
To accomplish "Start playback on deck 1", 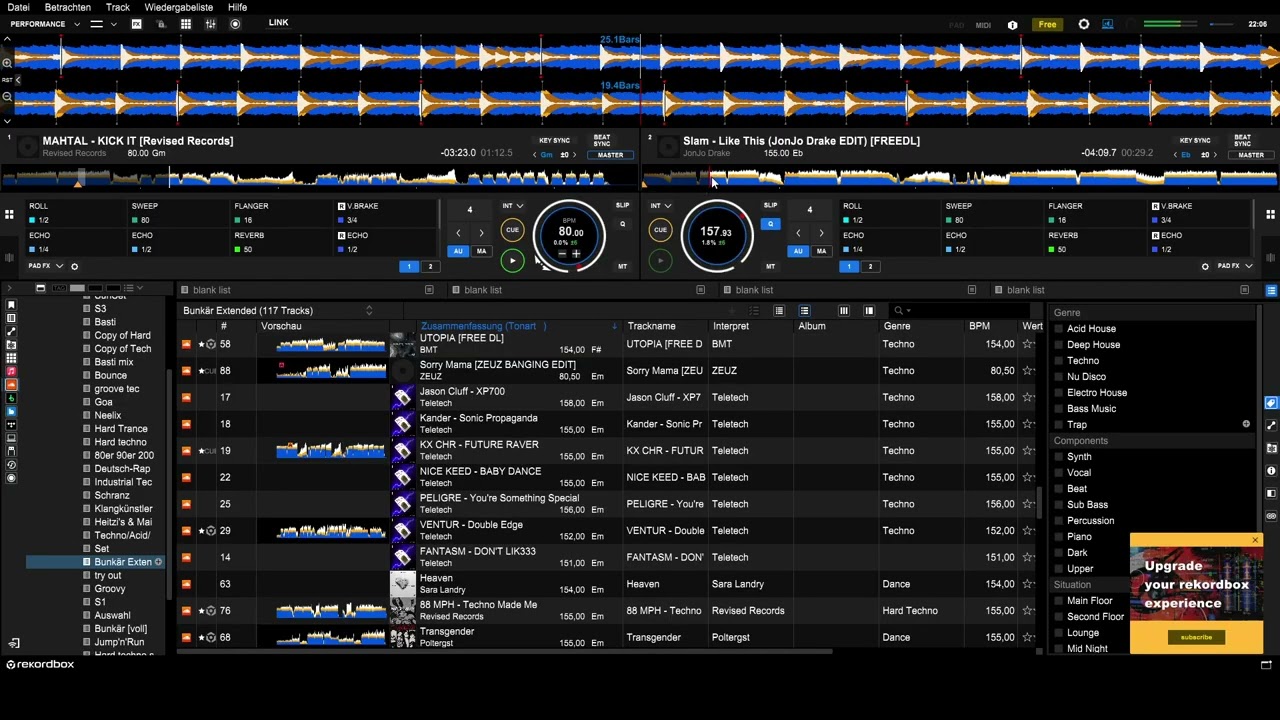I will (512, 261).
